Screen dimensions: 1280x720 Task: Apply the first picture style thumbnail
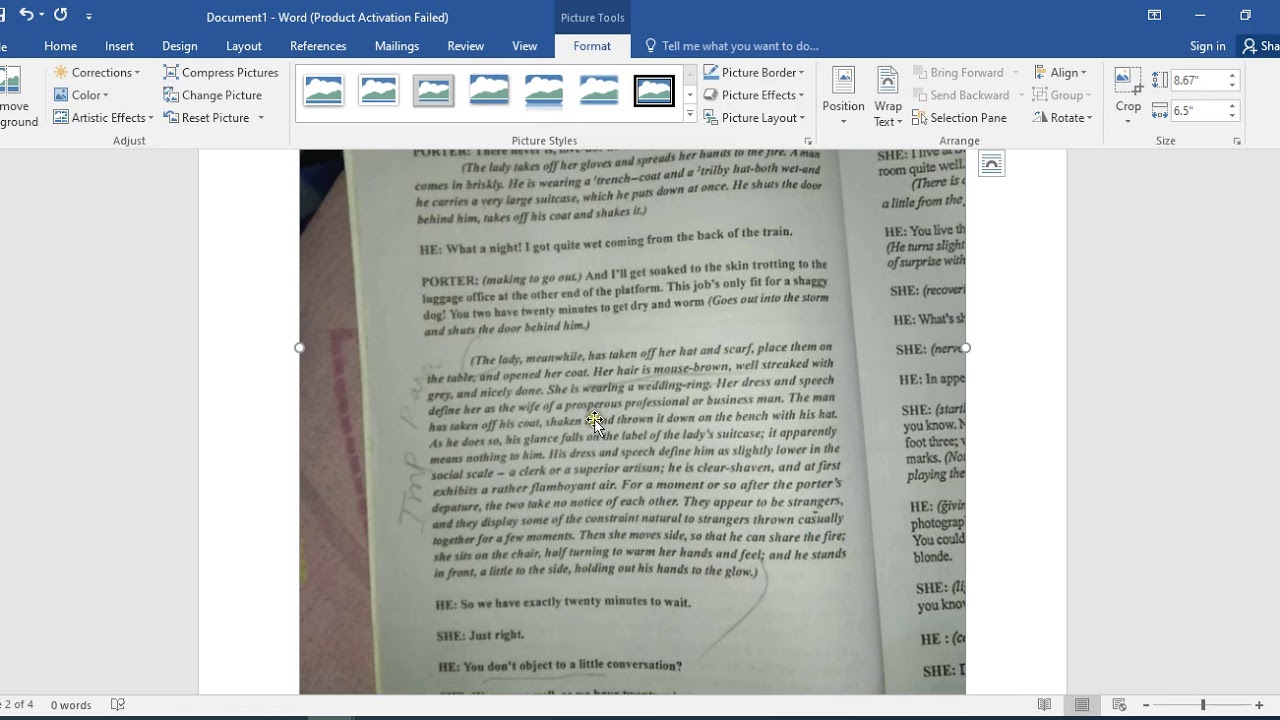click(324, 91)
